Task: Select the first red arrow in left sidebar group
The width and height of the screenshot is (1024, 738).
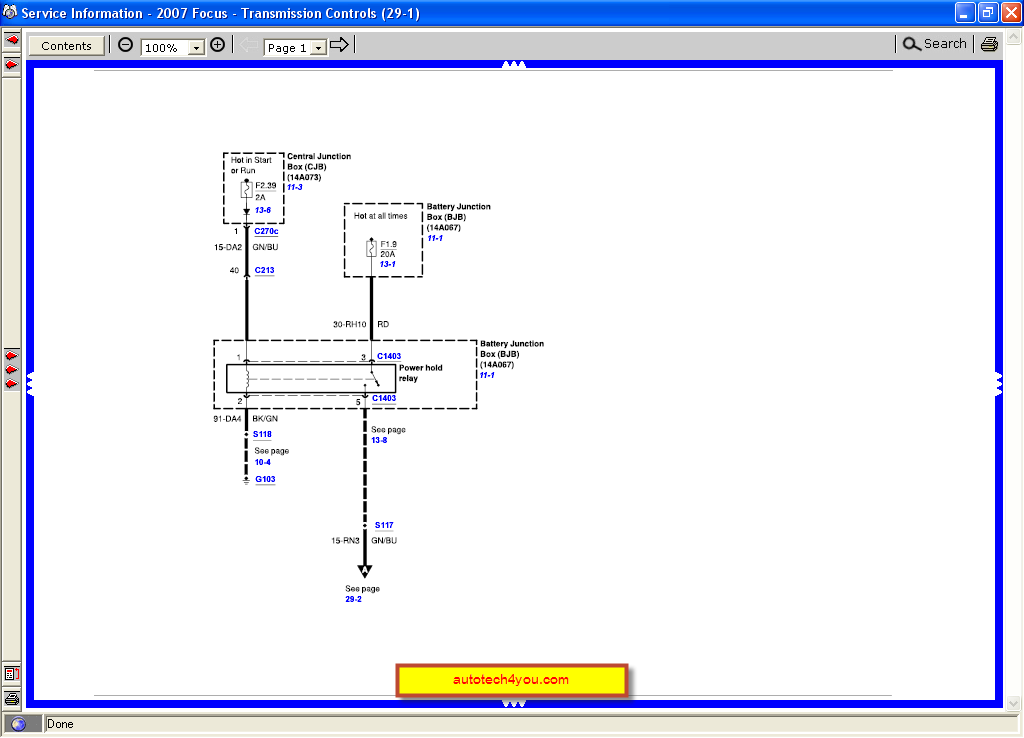Action: tap(10, 354)
